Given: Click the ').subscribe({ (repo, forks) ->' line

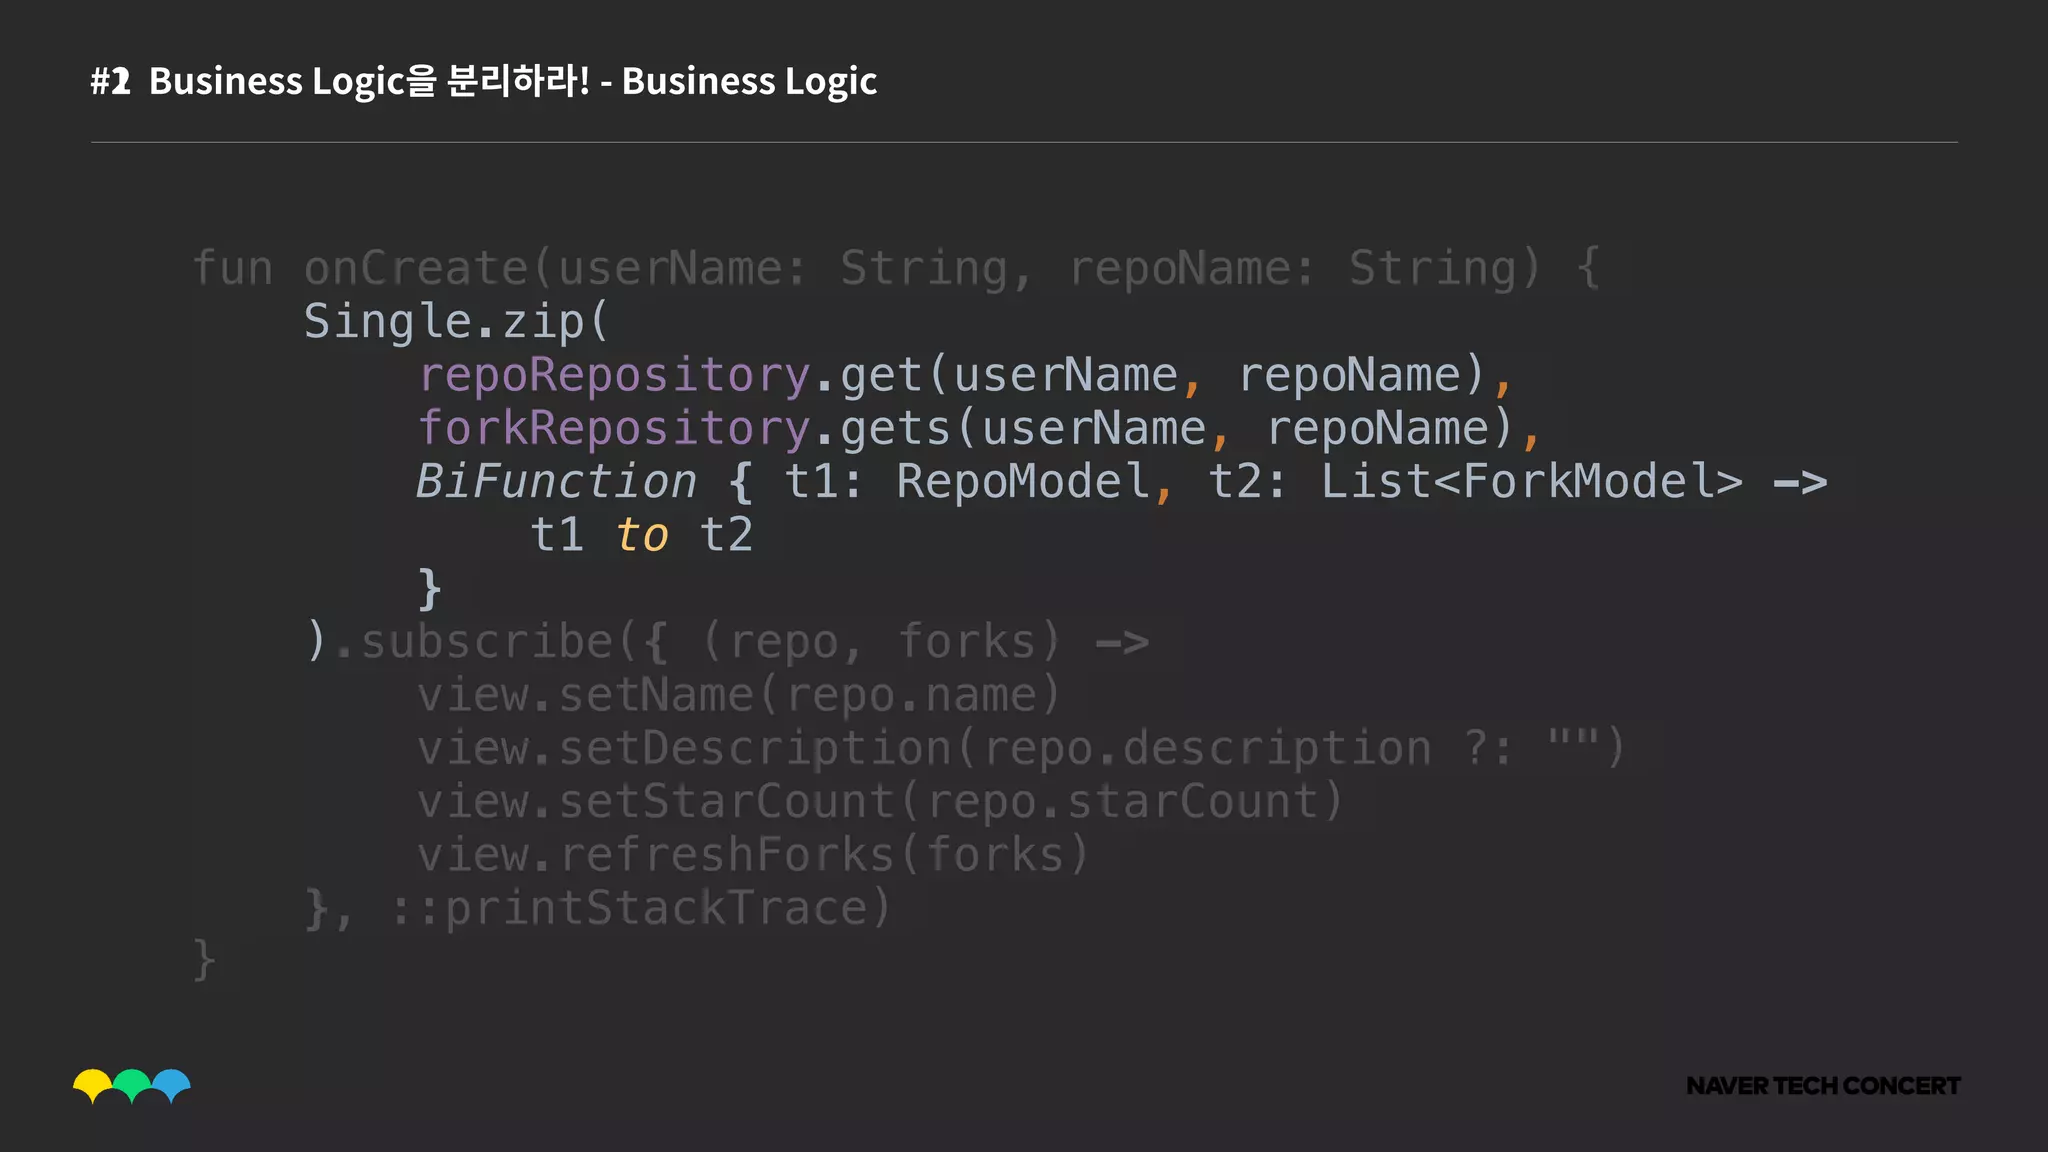Looking at the screenshot, I should (727, 642).
